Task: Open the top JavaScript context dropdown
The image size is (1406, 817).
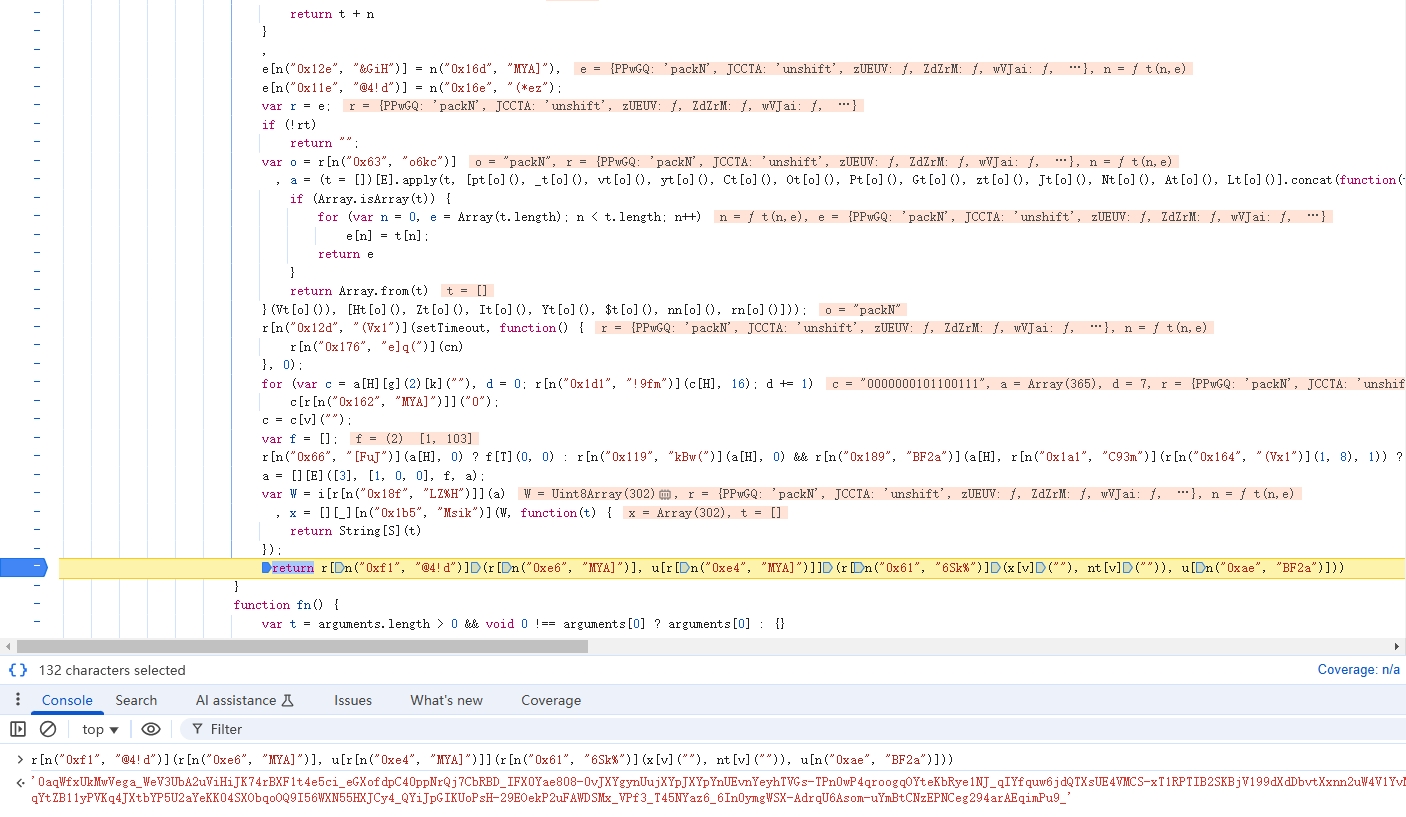Action: tap(100, 729)
